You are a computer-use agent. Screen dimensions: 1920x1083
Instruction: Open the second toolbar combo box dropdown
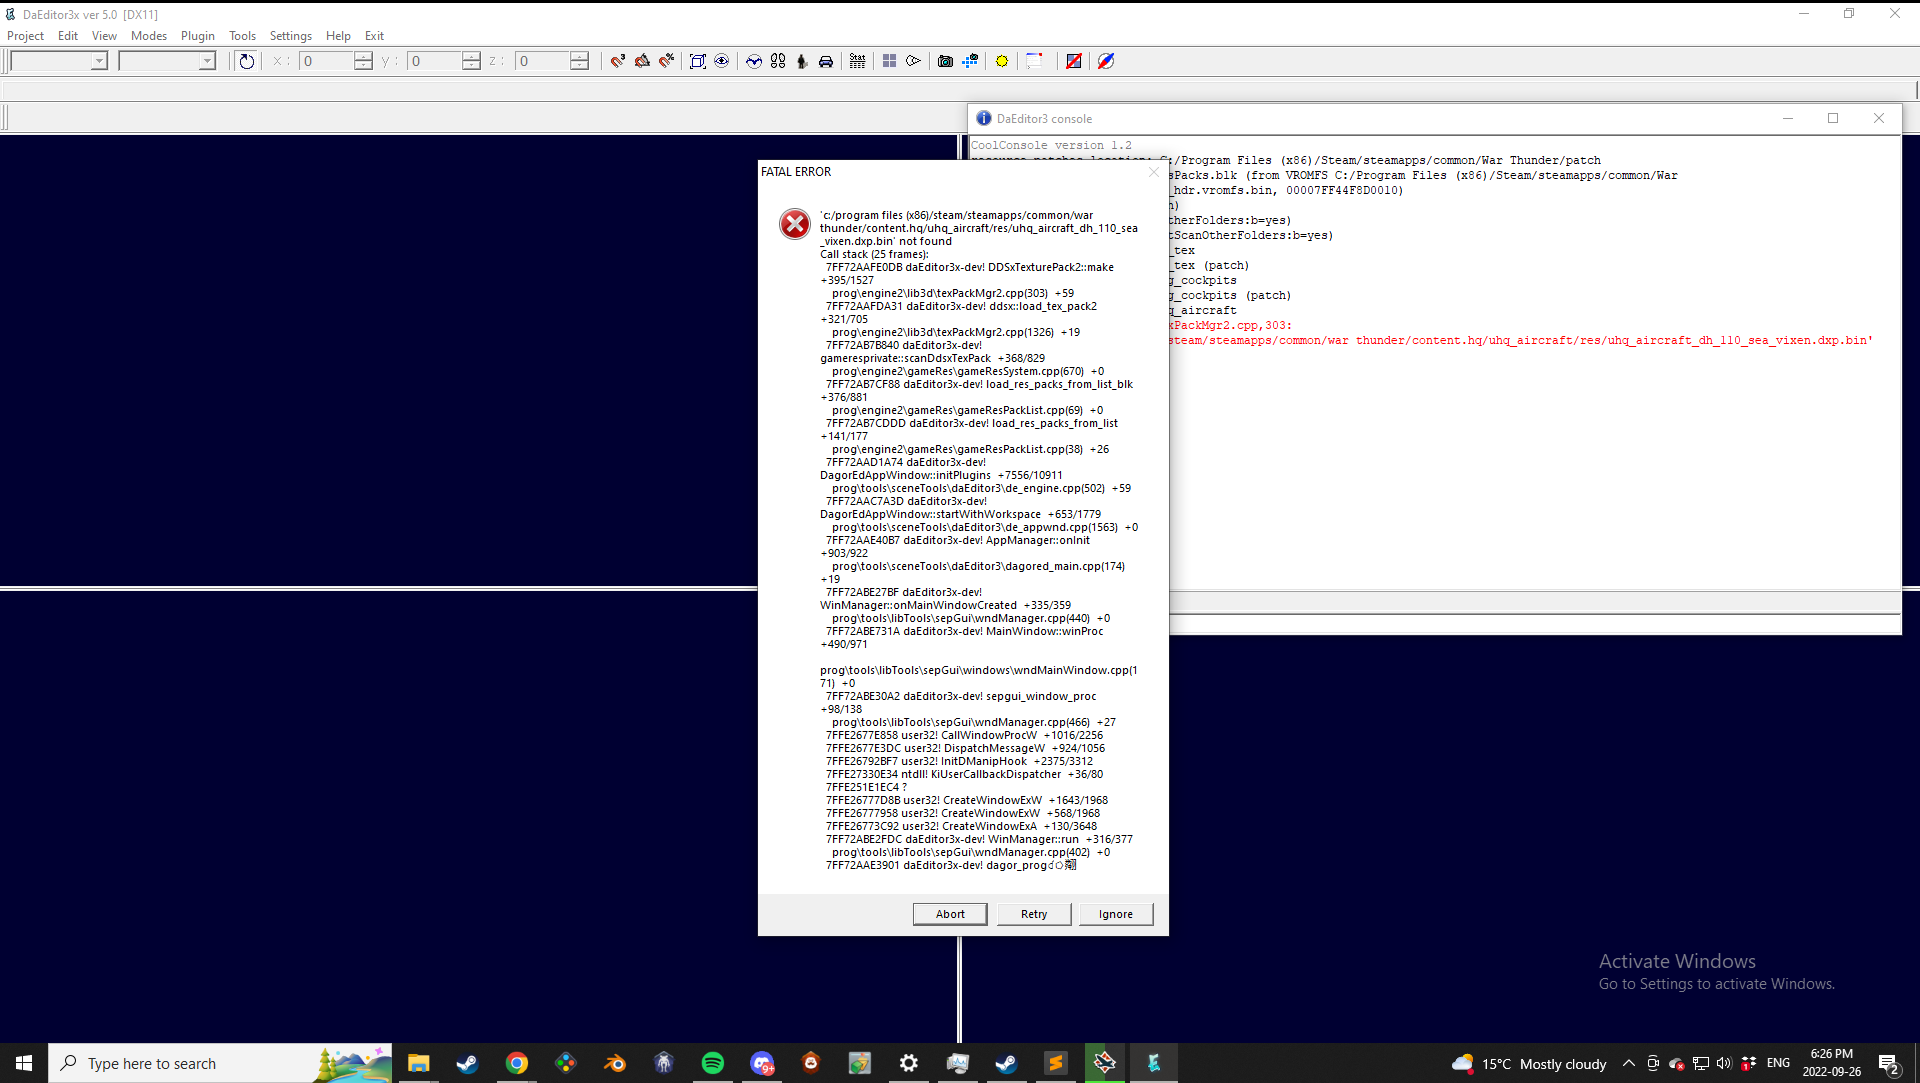pos(207,61)
